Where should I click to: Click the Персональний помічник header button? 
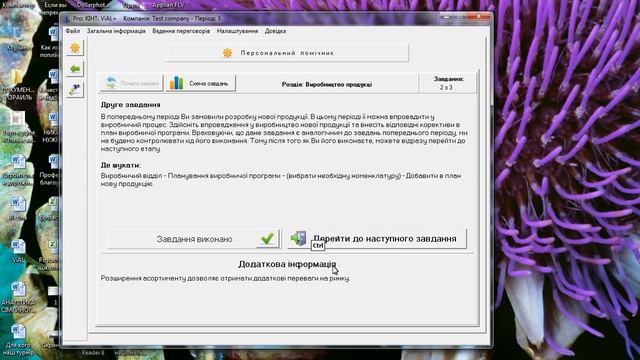point(287,53)
